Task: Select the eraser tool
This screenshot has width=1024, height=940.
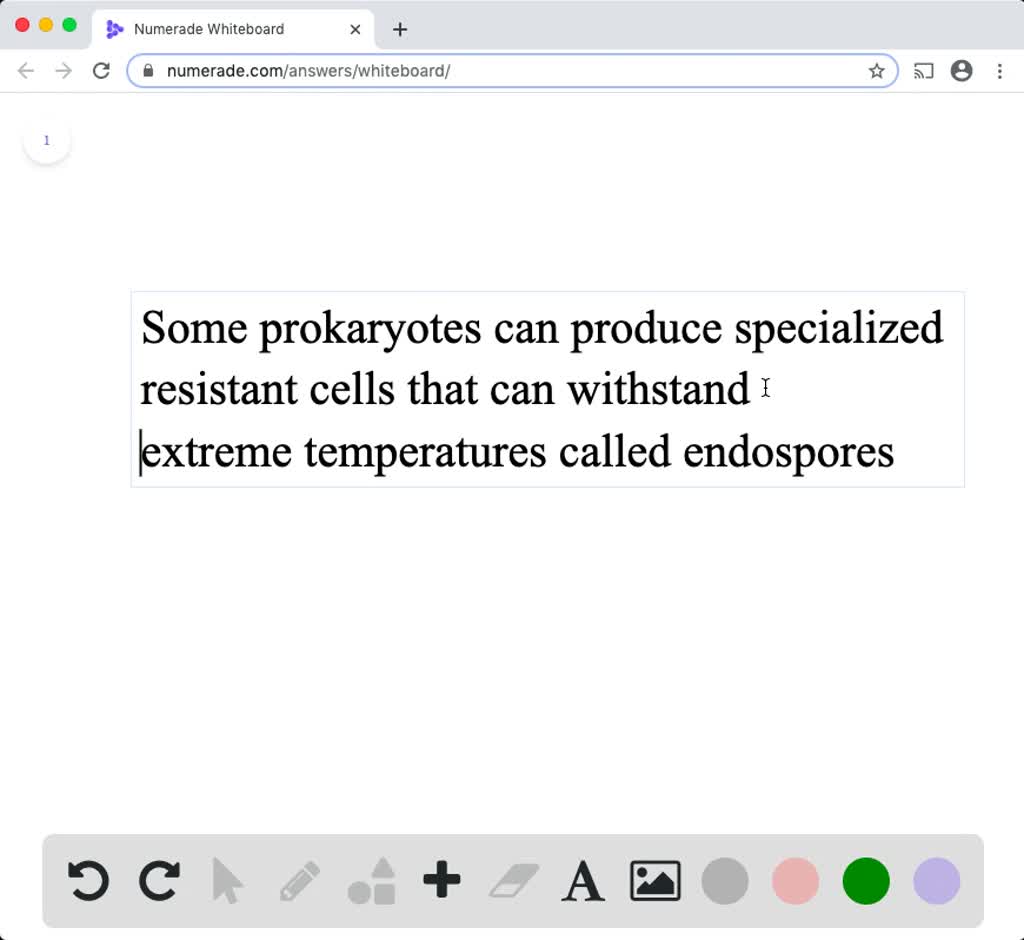Action: 513,881
